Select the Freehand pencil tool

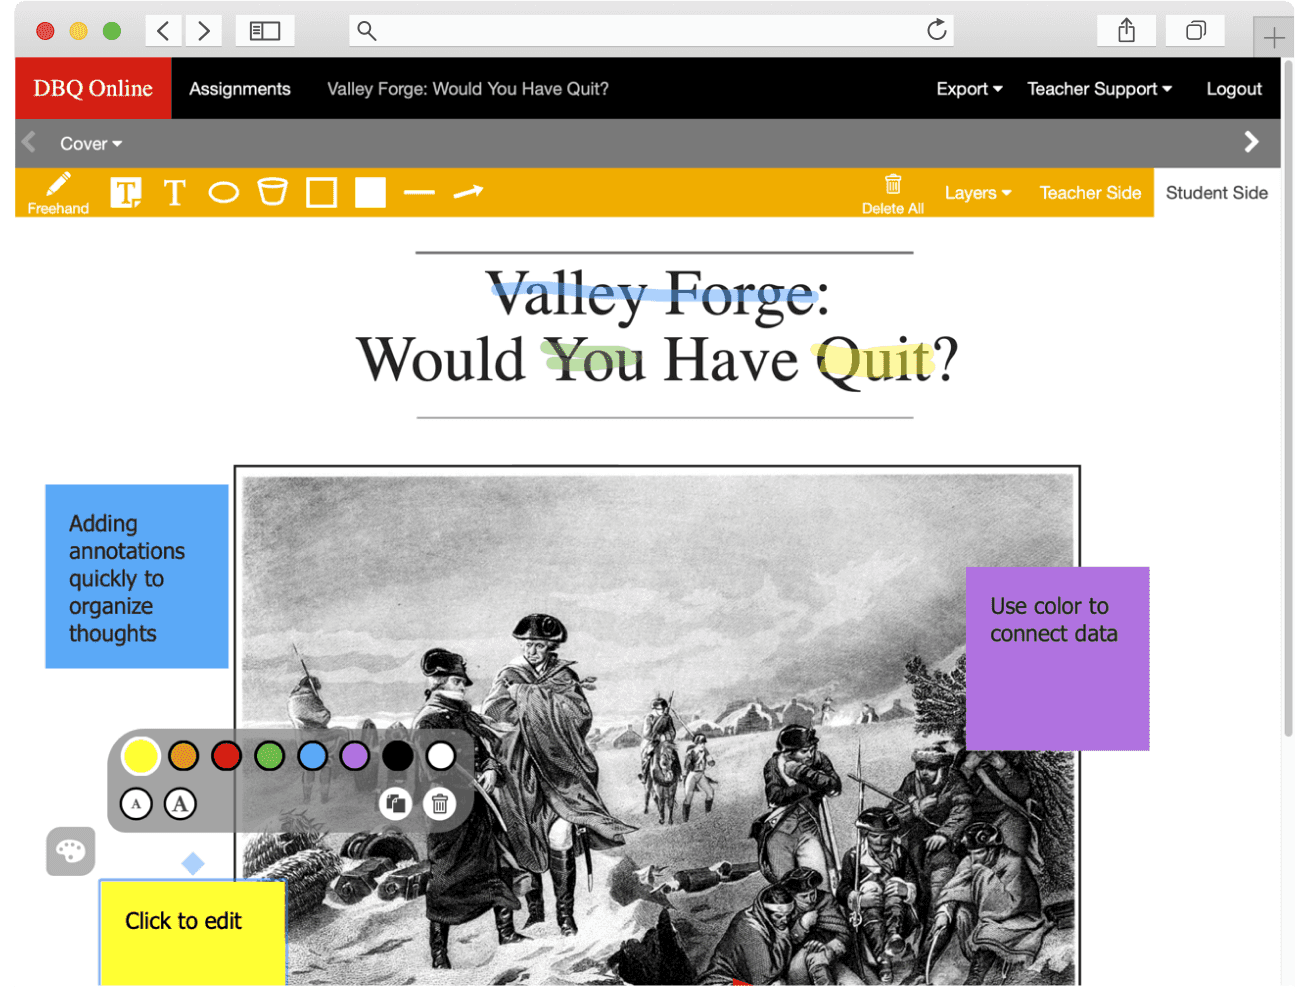[x=58, y=193]
